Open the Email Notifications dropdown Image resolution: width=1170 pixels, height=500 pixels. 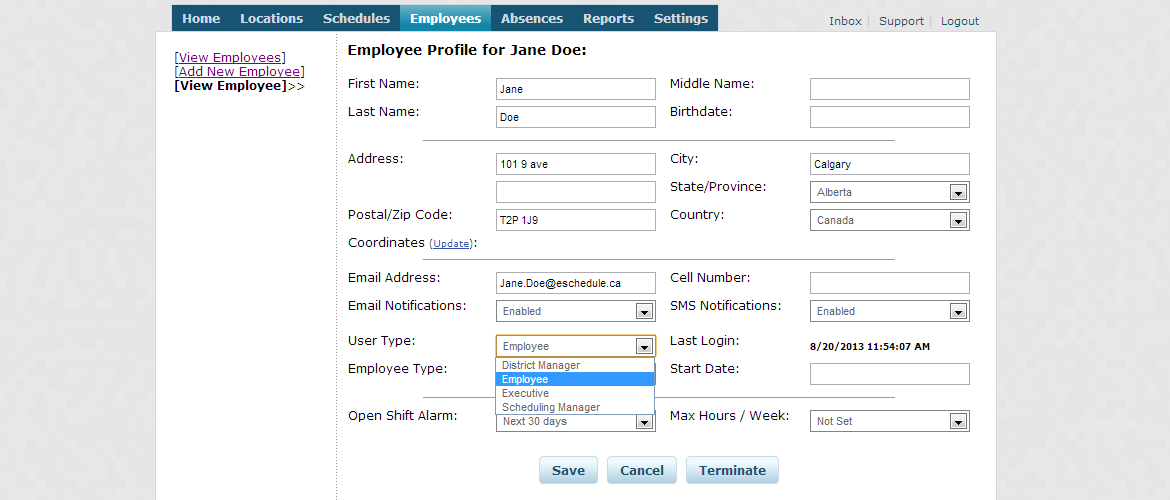tap(575, 311)
